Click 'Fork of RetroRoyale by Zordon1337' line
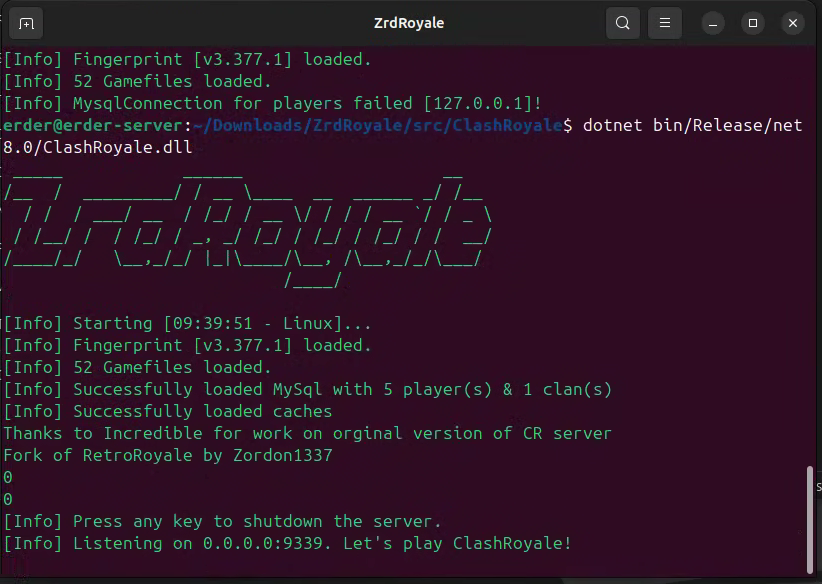Viewport: 822px width, 584px height. (x=168, y=456)
